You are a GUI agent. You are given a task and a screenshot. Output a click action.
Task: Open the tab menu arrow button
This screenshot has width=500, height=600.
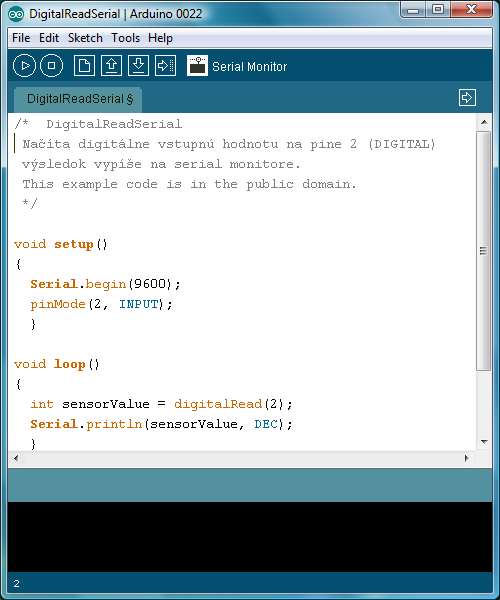click(x=467, y=98)
